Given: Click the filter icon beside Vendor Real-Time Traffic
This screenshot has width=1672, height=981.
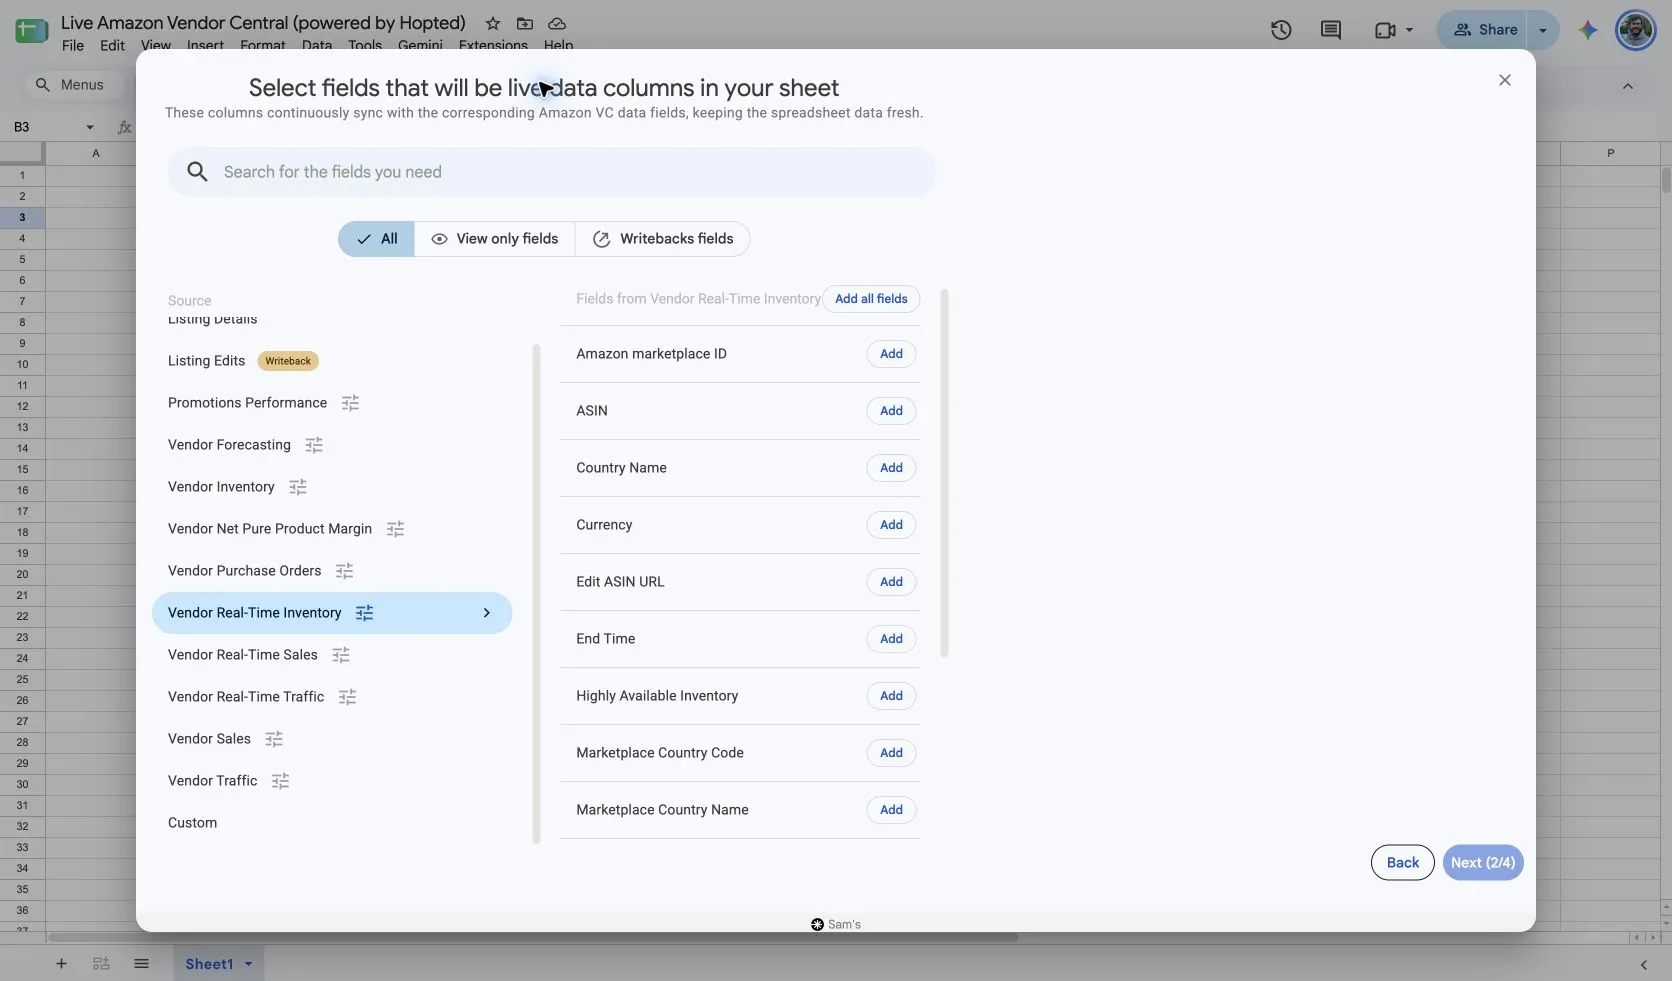Looking at the screenshot, I should pyautogui.click(x=348, y=697).
